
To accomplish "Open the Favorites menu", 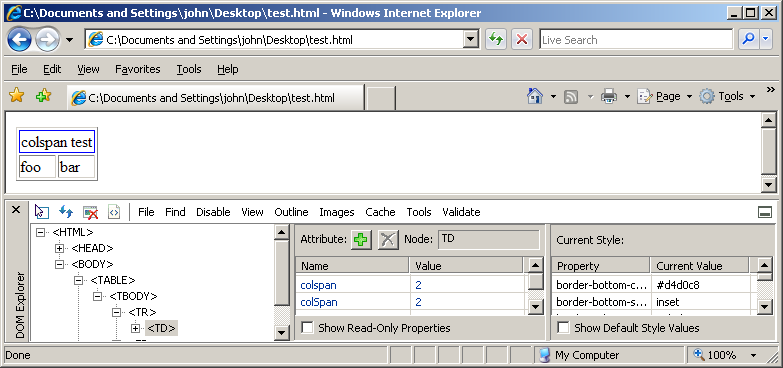I will click(138, 69).
